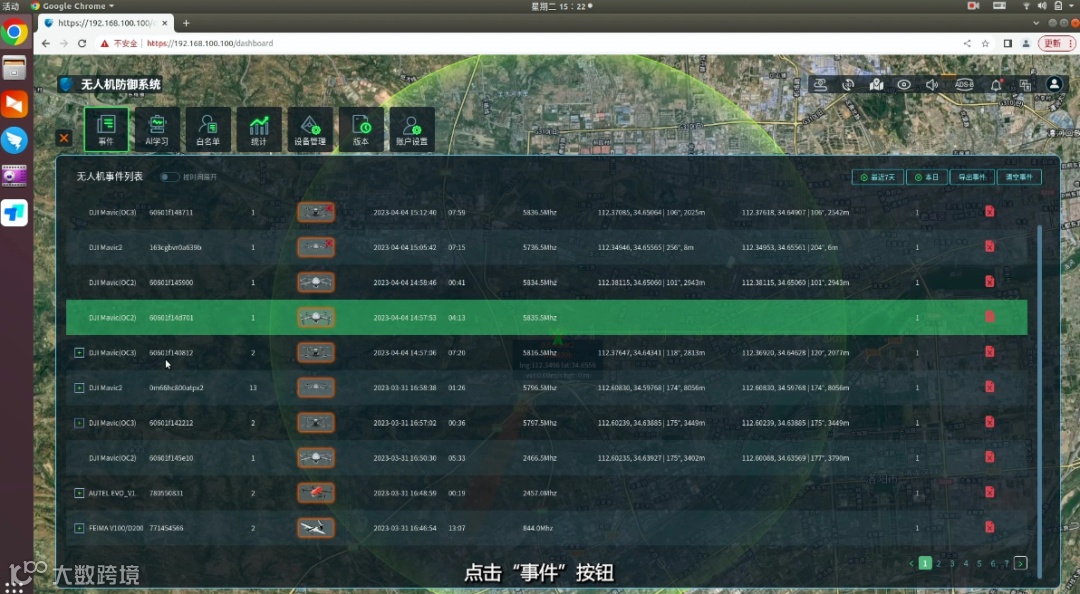The width and height of the screenshot is (1080, 594).
Task: Open the user profile avatar
Action: (x=1054, y=84)
